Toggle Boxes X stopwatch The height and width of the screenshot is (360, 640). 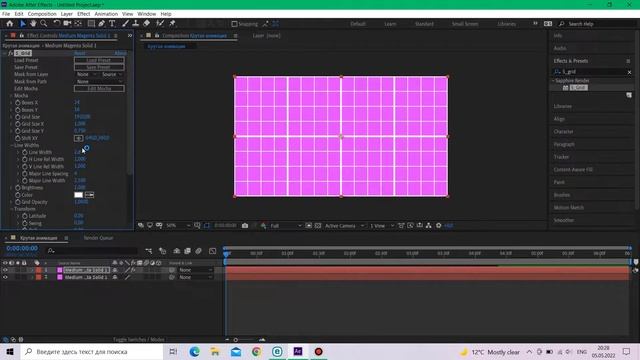point(18,103)
